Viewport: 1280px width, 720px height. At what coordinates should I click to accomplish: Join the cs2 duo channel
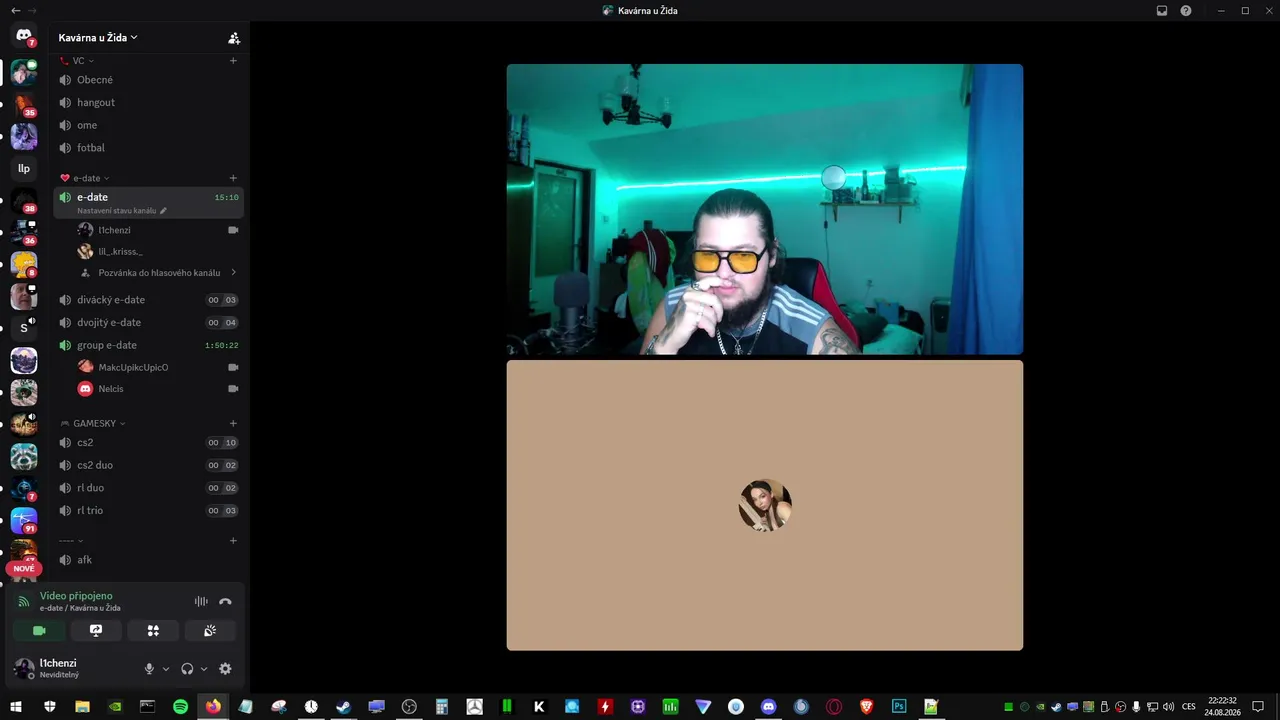(x=148, y=465)
